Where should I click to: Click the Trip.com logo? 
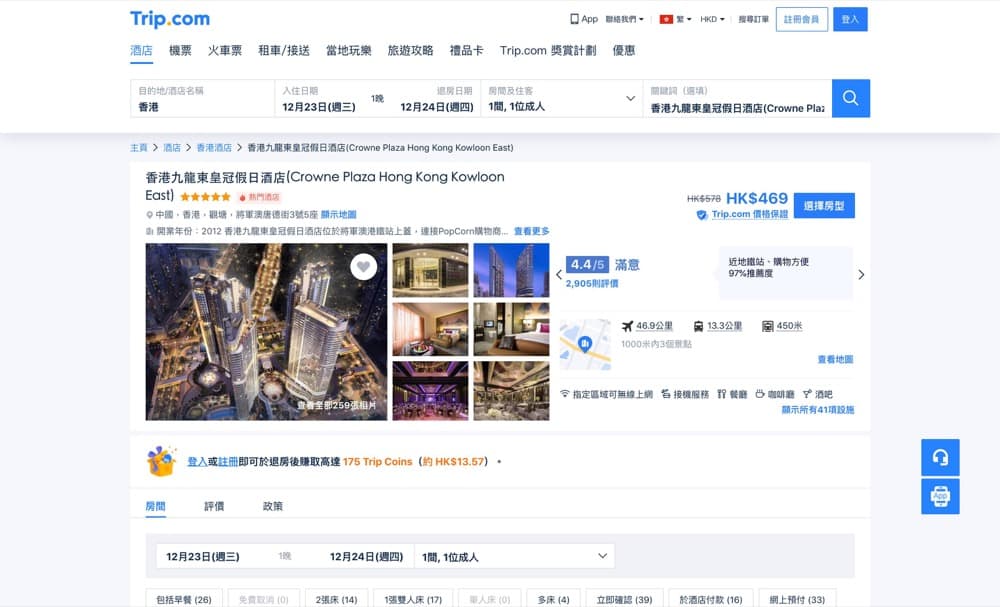point(170,19)
